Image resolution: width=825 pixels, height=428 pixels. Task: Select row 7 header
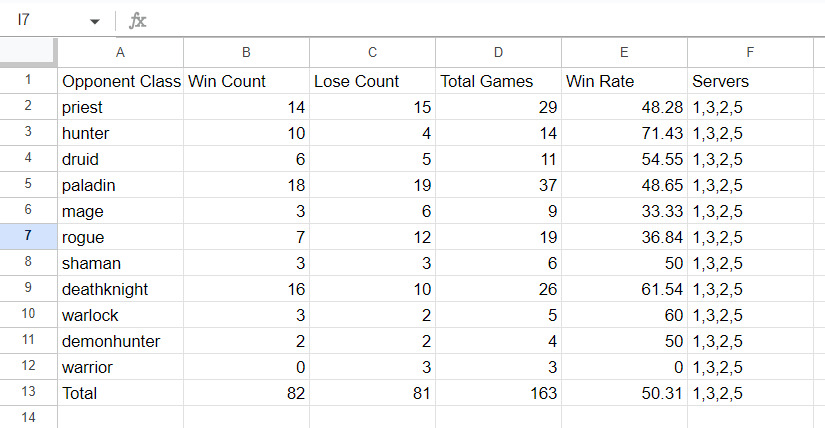28,236
